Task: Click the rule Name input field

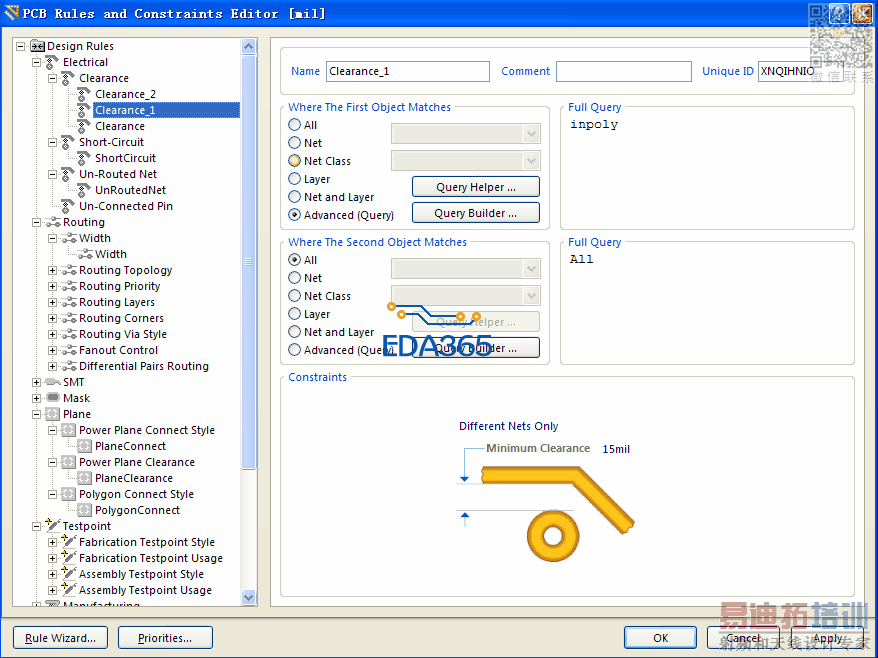Action: click(x=408, y=71)
